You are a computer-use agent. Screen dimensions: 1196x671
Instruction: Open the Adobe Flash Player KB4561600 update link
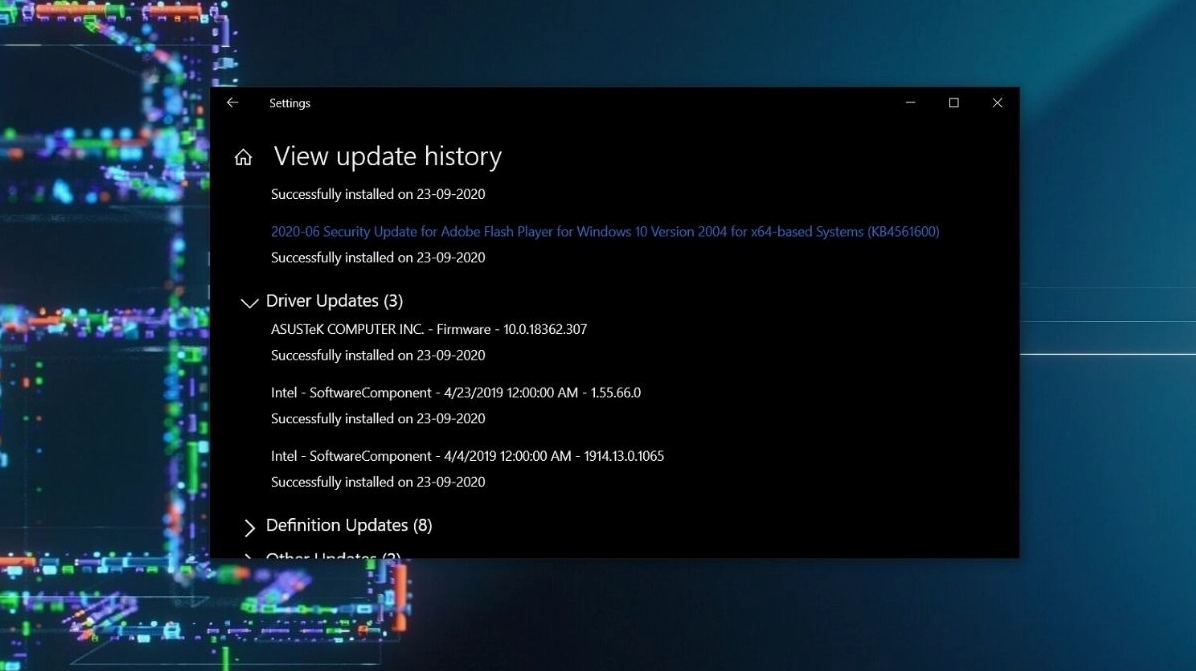pyautogui.click(x=604, y=232)
